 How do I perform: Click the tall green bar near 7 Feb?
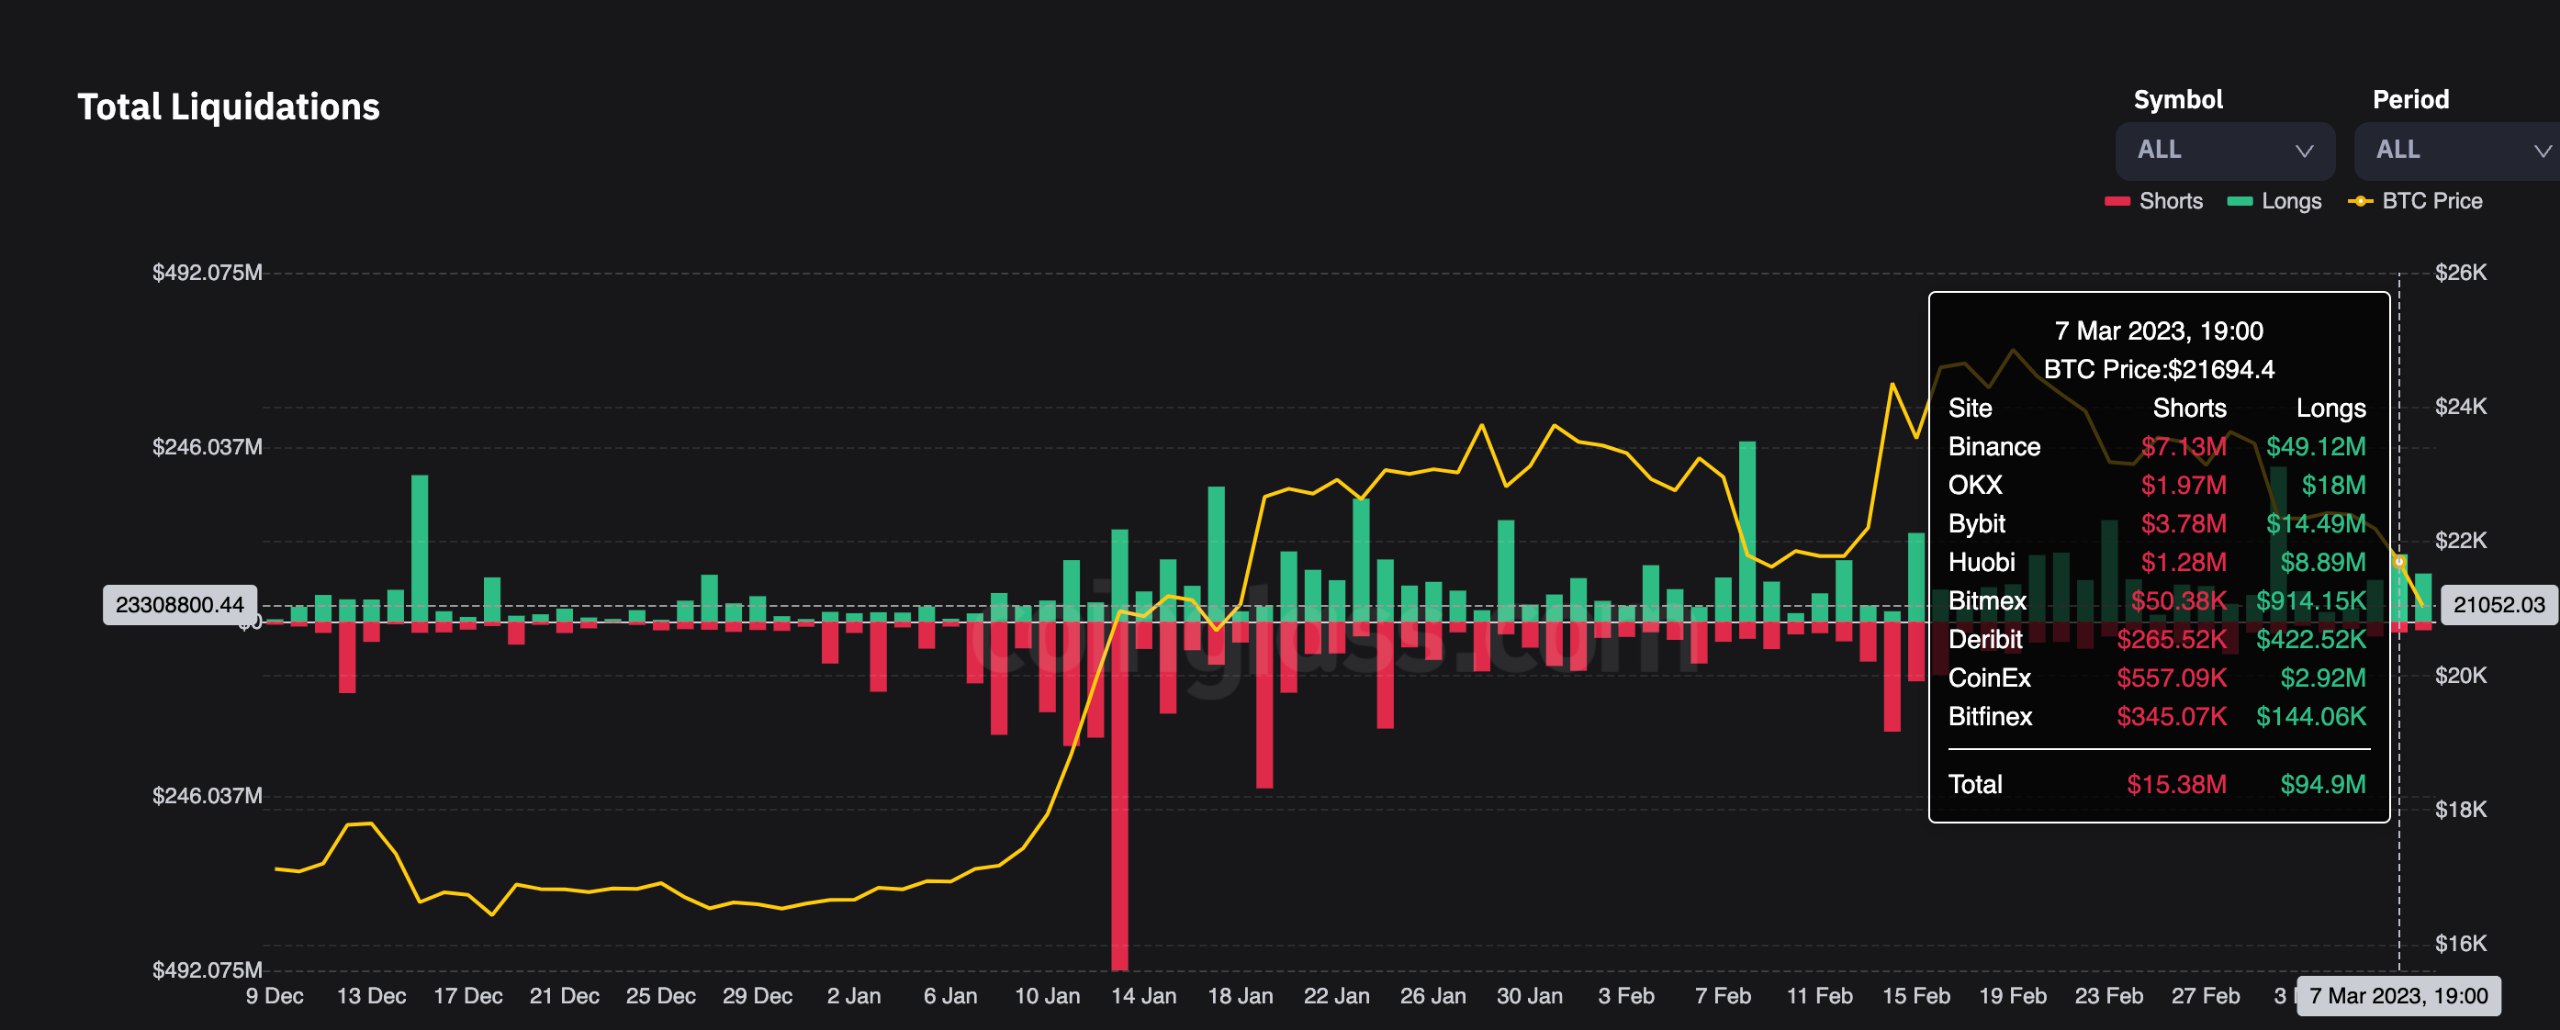[1747, 531]
